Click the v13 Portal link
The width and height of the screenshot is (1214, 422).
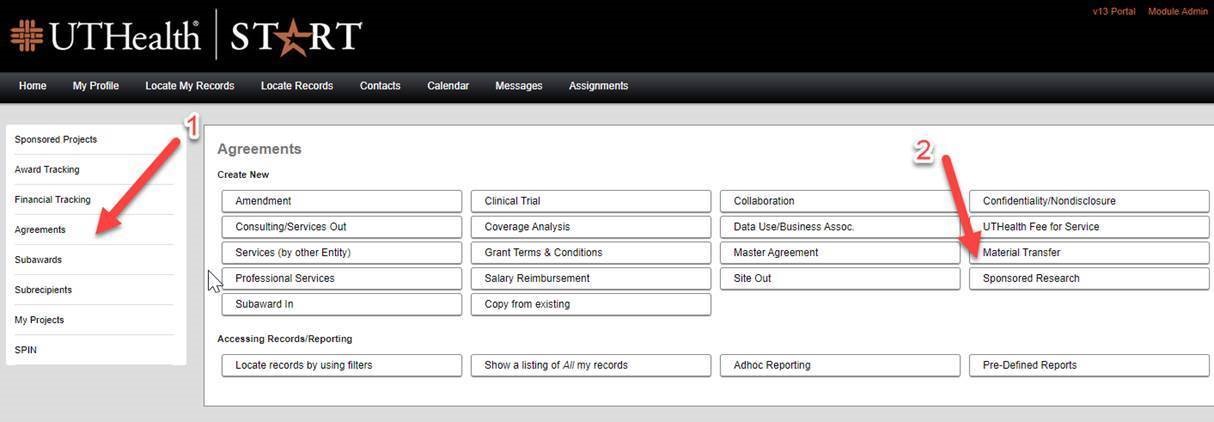[x=1114, y=11]
